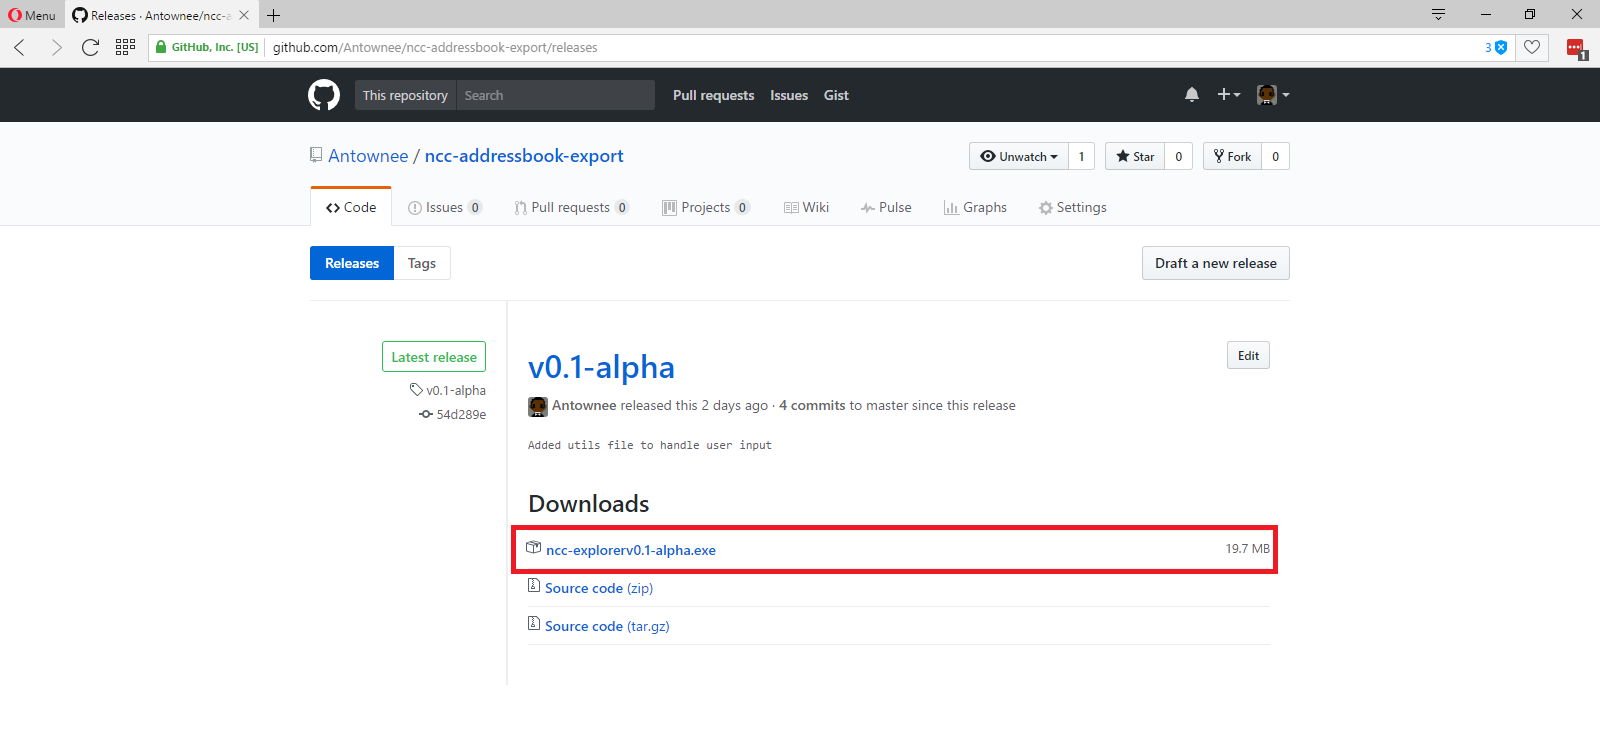Open the v0.1-alpha tag link in sidebar
Viewport: 1600px width, 740px height.
coord(448,390)
